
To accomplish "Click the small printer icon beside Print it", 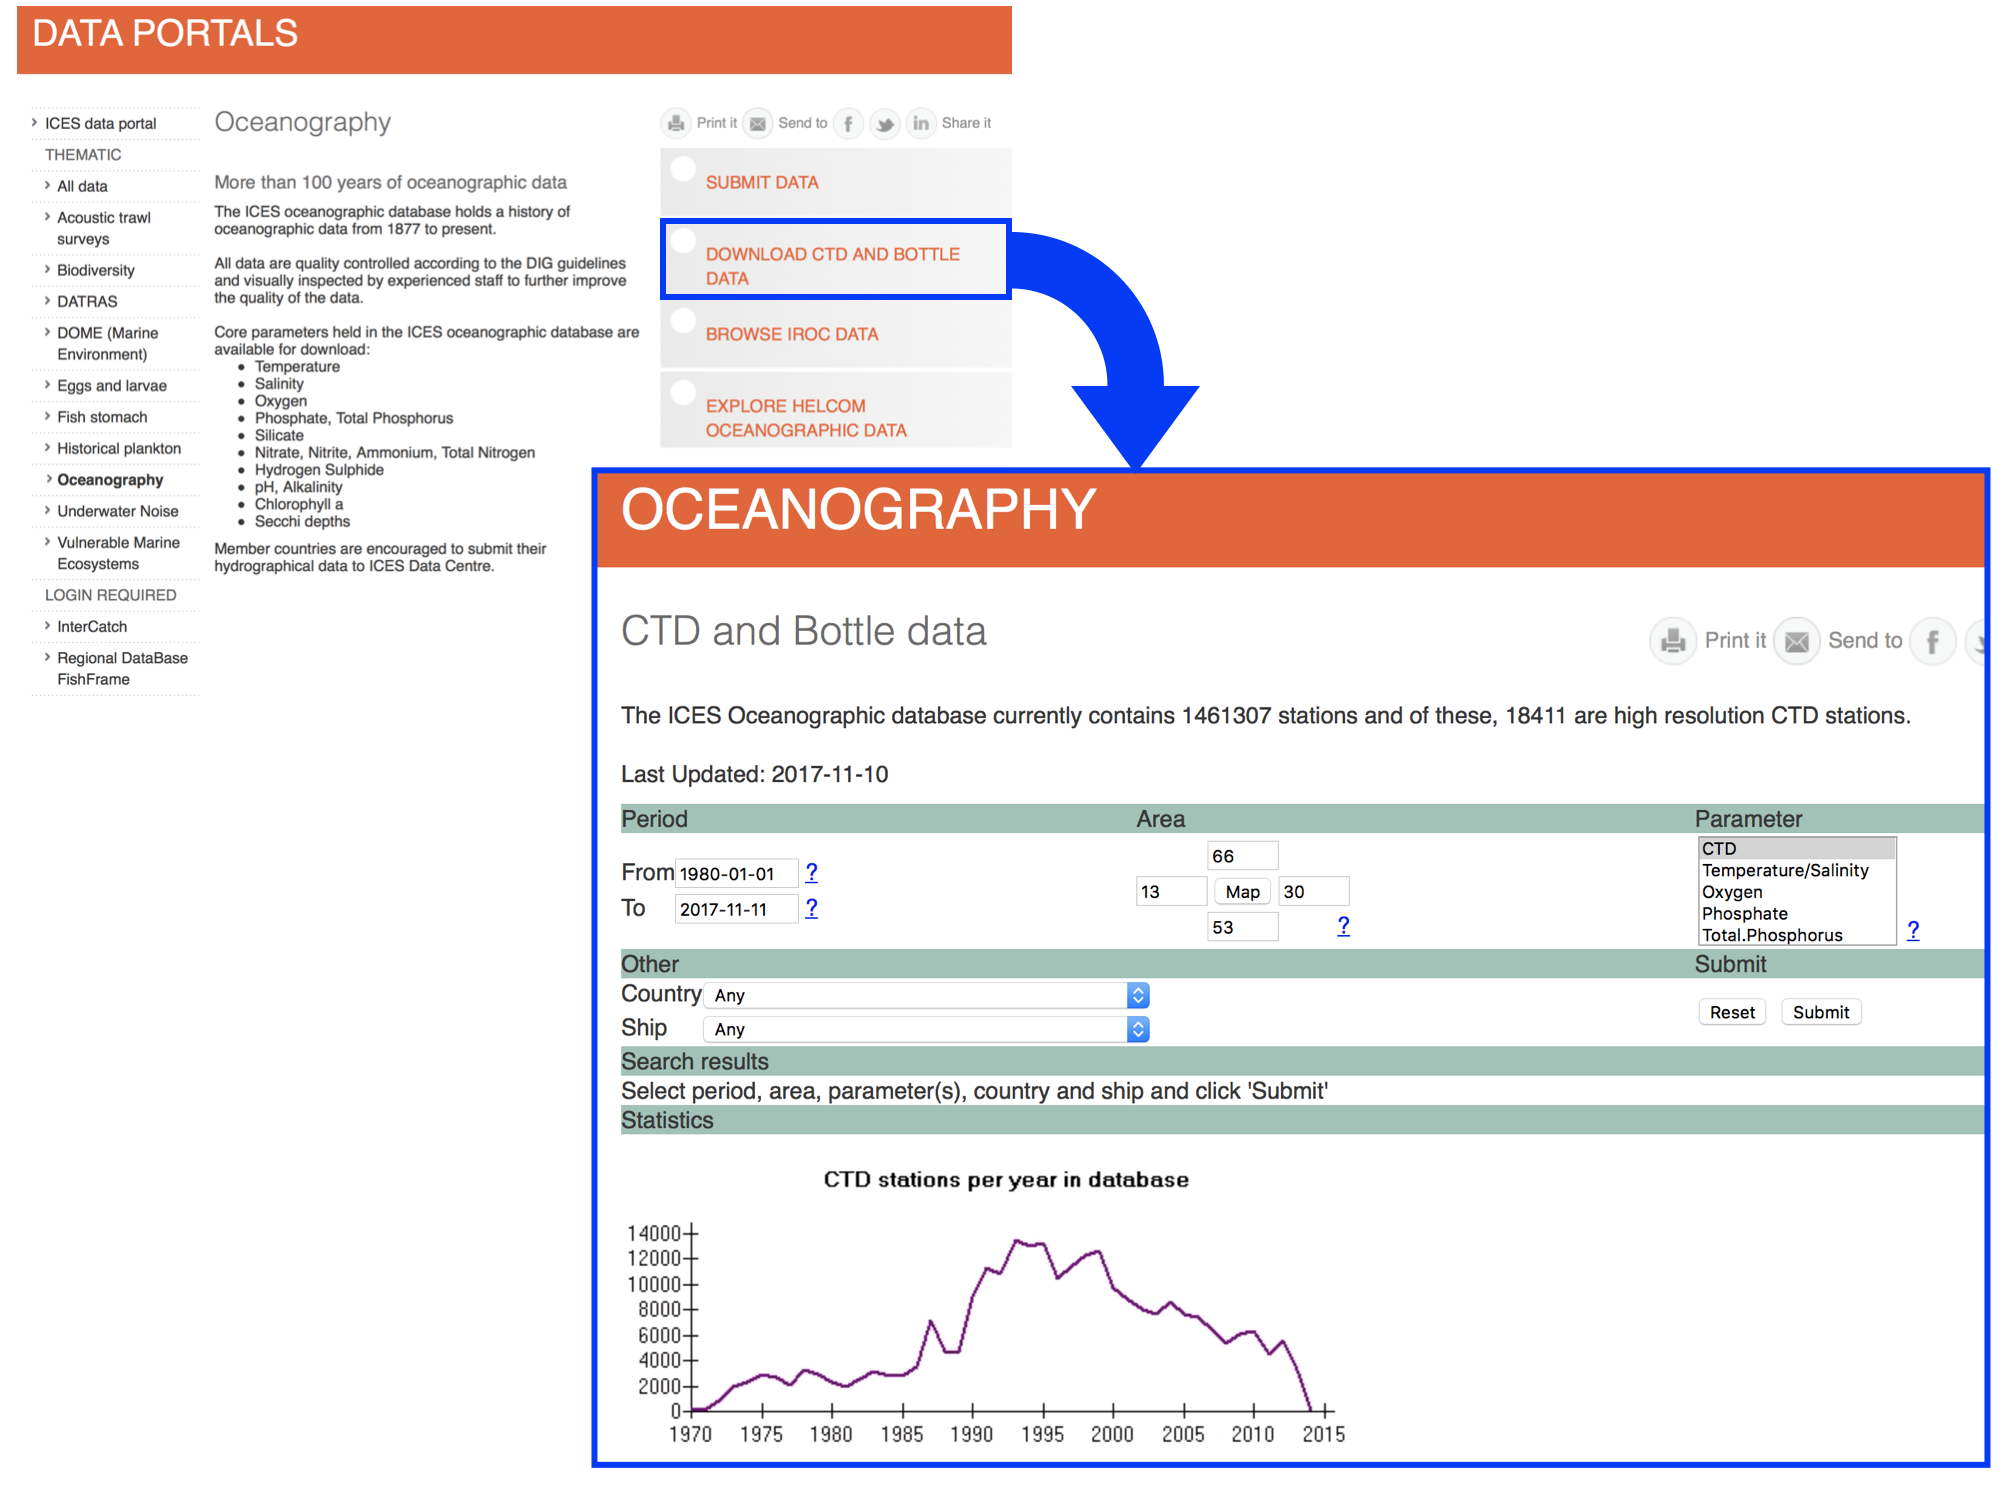I will [676, 123].
